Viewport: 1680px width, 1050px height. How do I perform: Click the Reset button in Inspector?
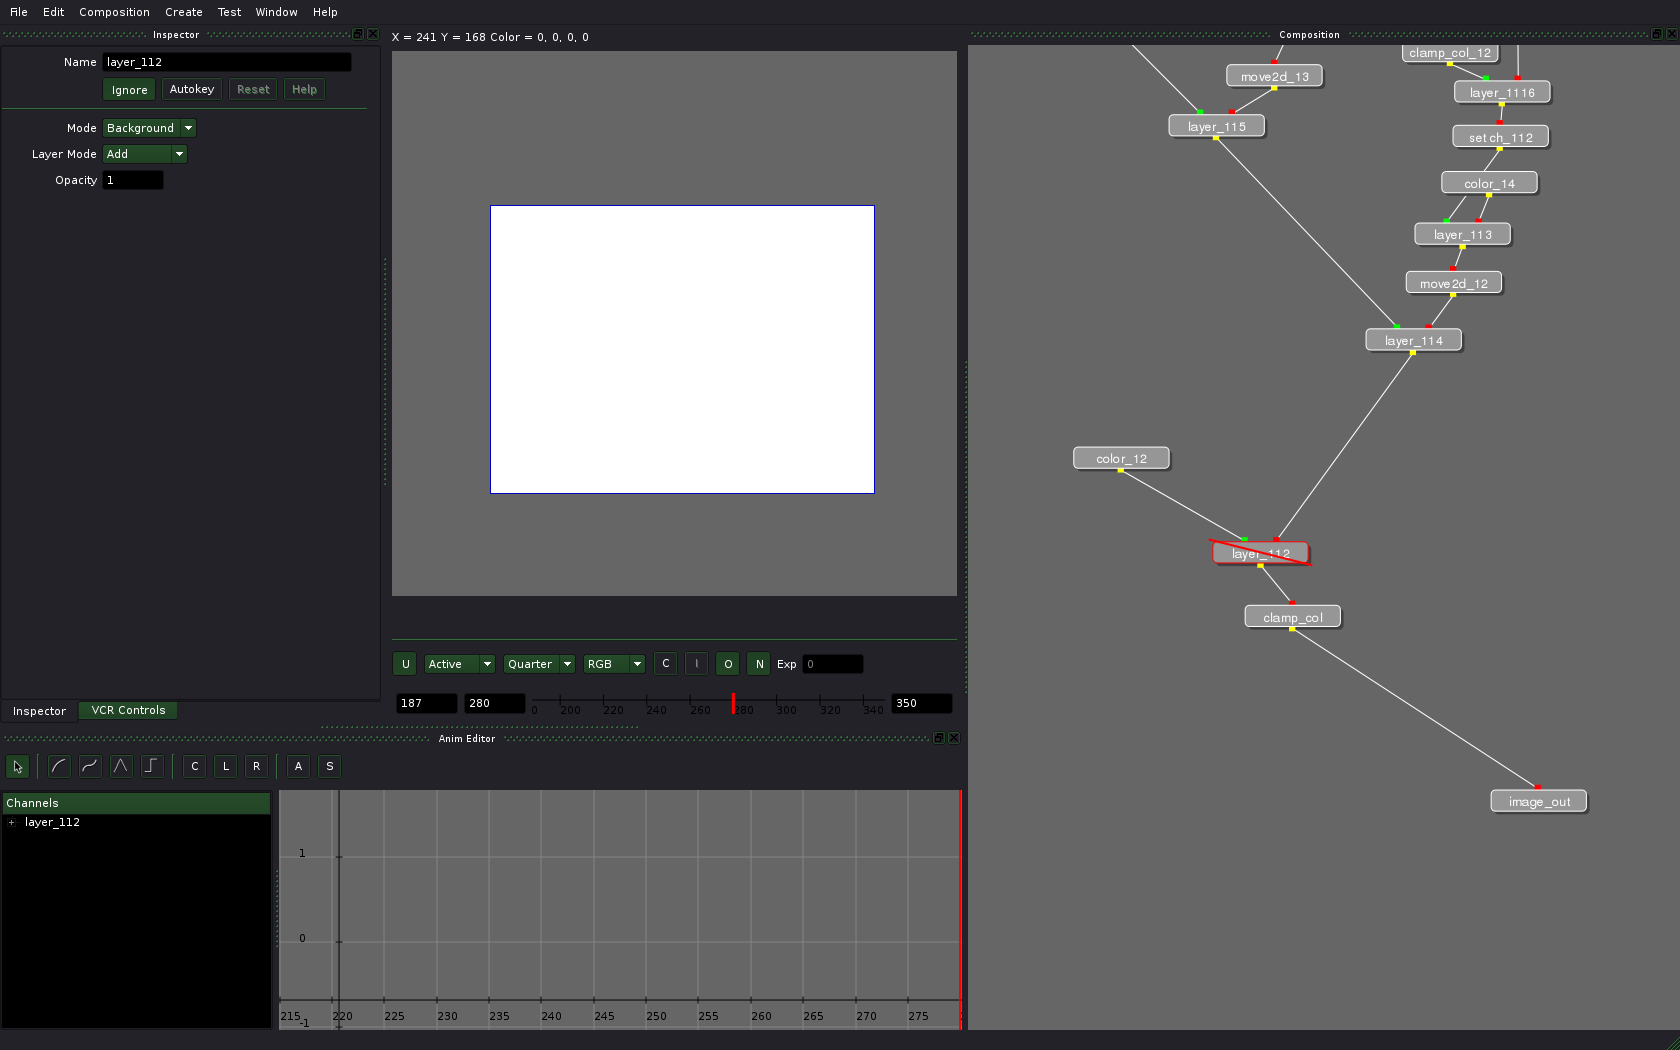[x=253, y=90]
